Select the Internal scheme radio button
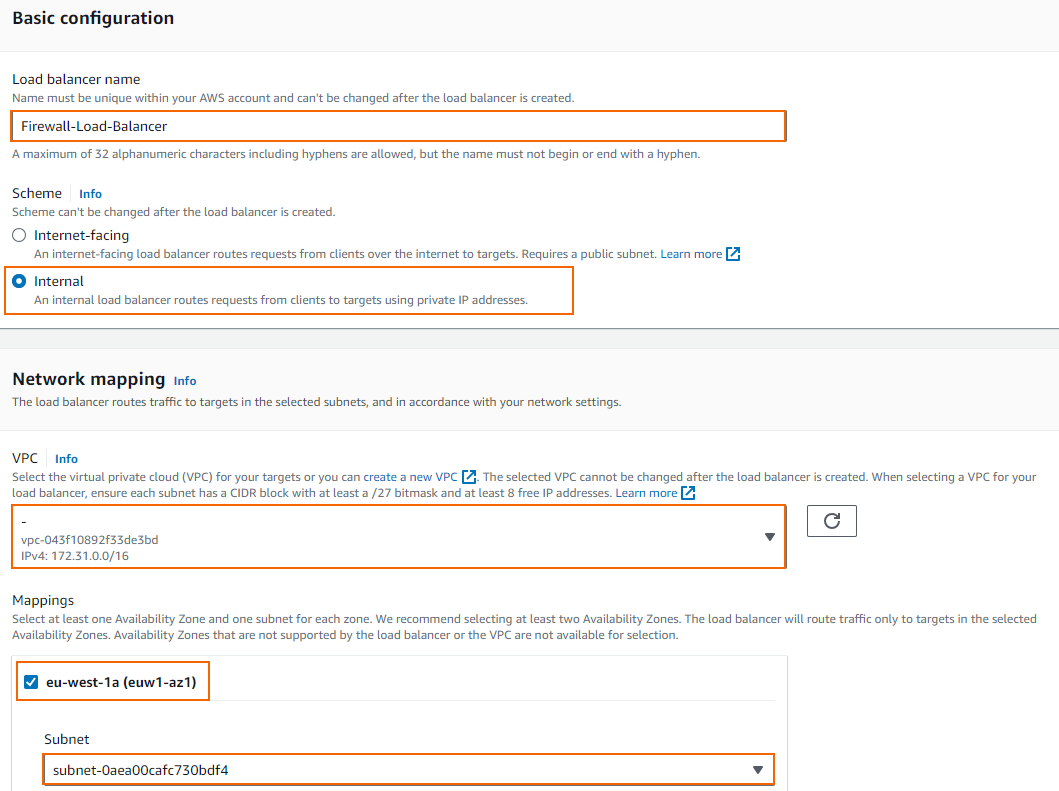The height and width of the screenshot is (791, 1059). pos(20,281)
